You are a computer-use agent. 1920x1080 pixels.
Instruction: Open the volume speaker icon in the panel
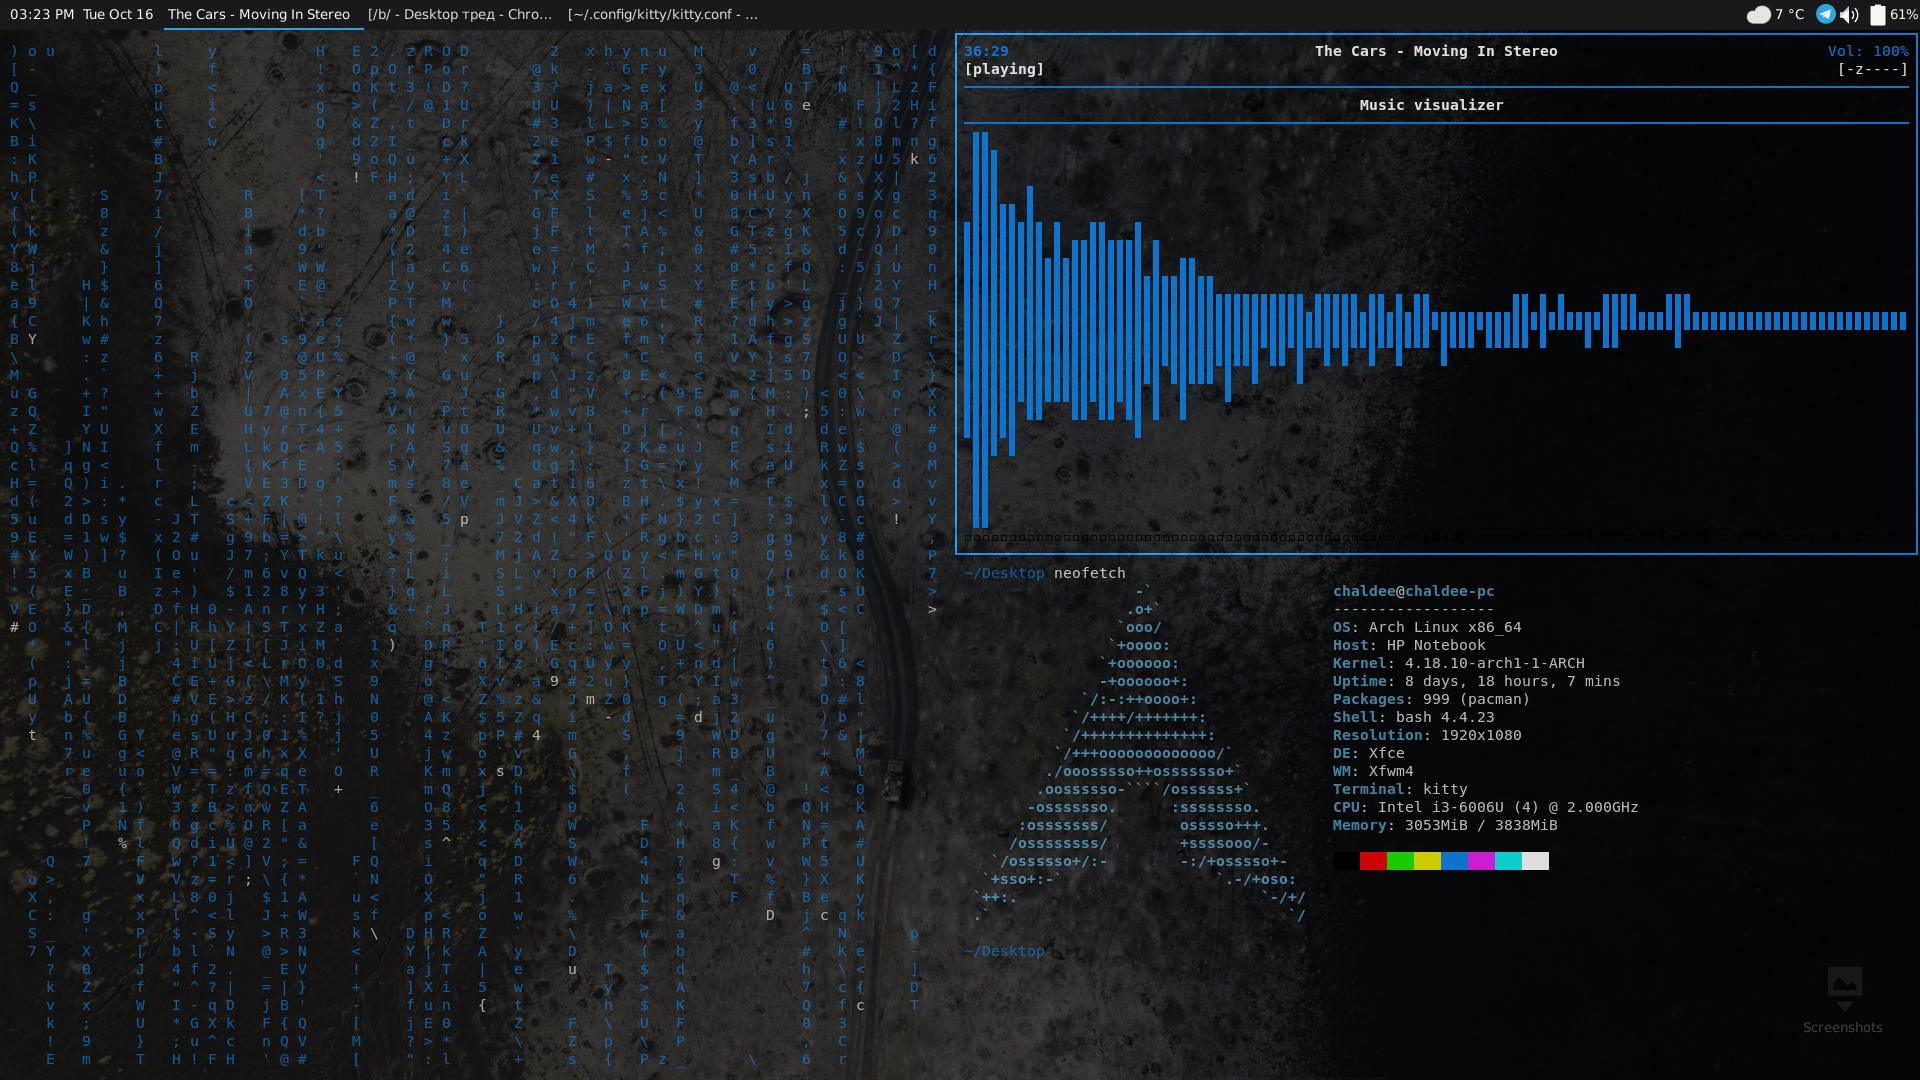pos(1849,14)
